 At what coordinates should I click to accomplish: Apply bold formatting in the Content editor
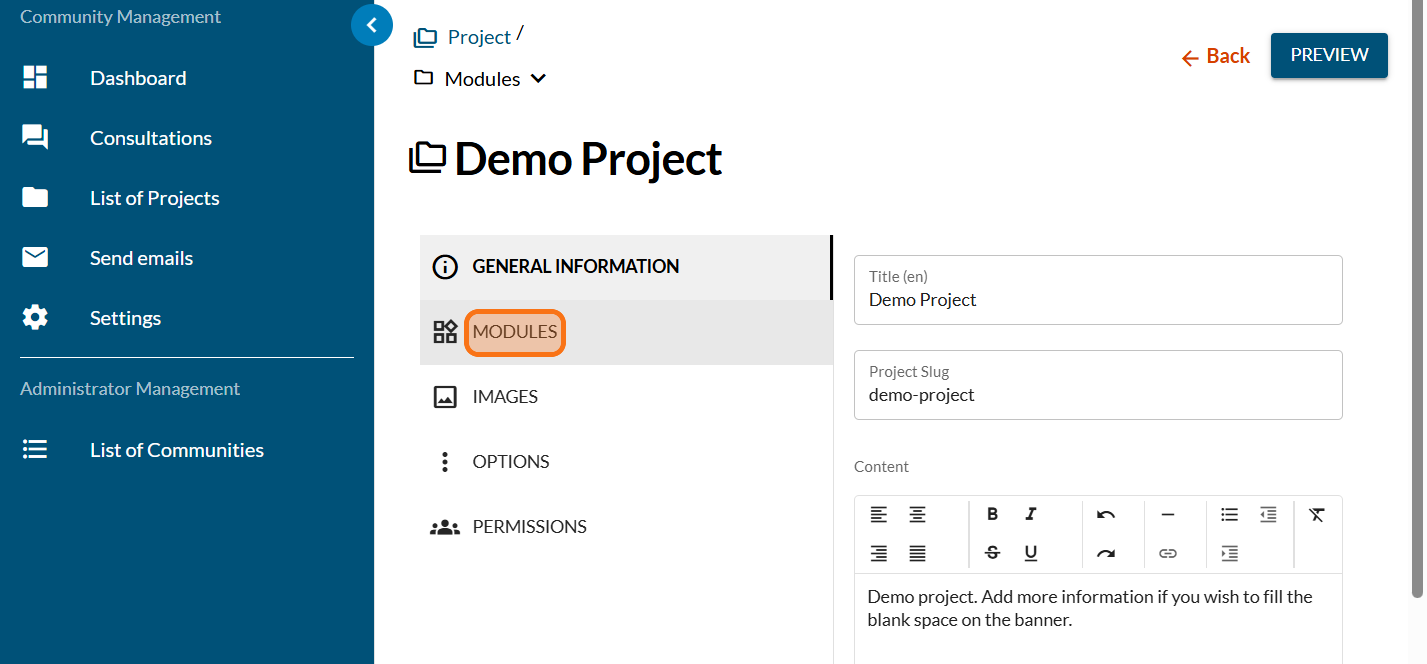pyautogui.click(x=992, y=514)
